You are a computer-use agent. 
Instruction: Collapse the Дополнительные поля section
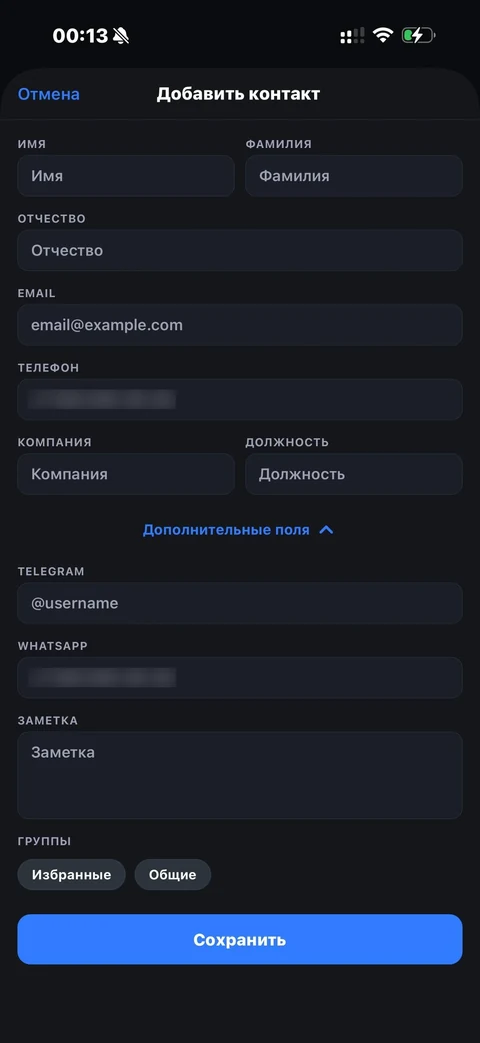coord(238,530)
